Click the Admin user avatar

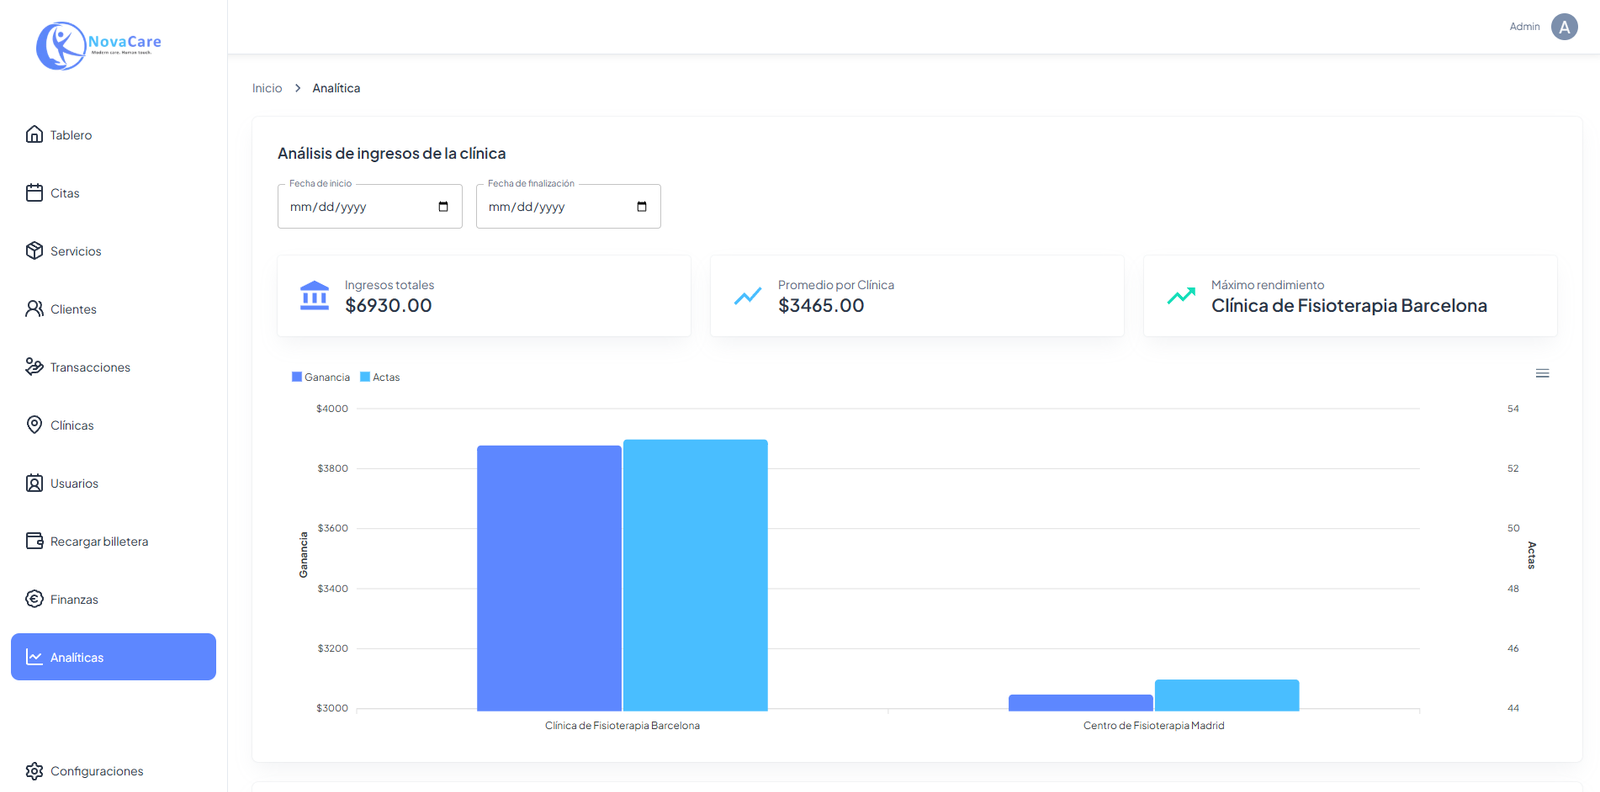tap(1564, 27)
